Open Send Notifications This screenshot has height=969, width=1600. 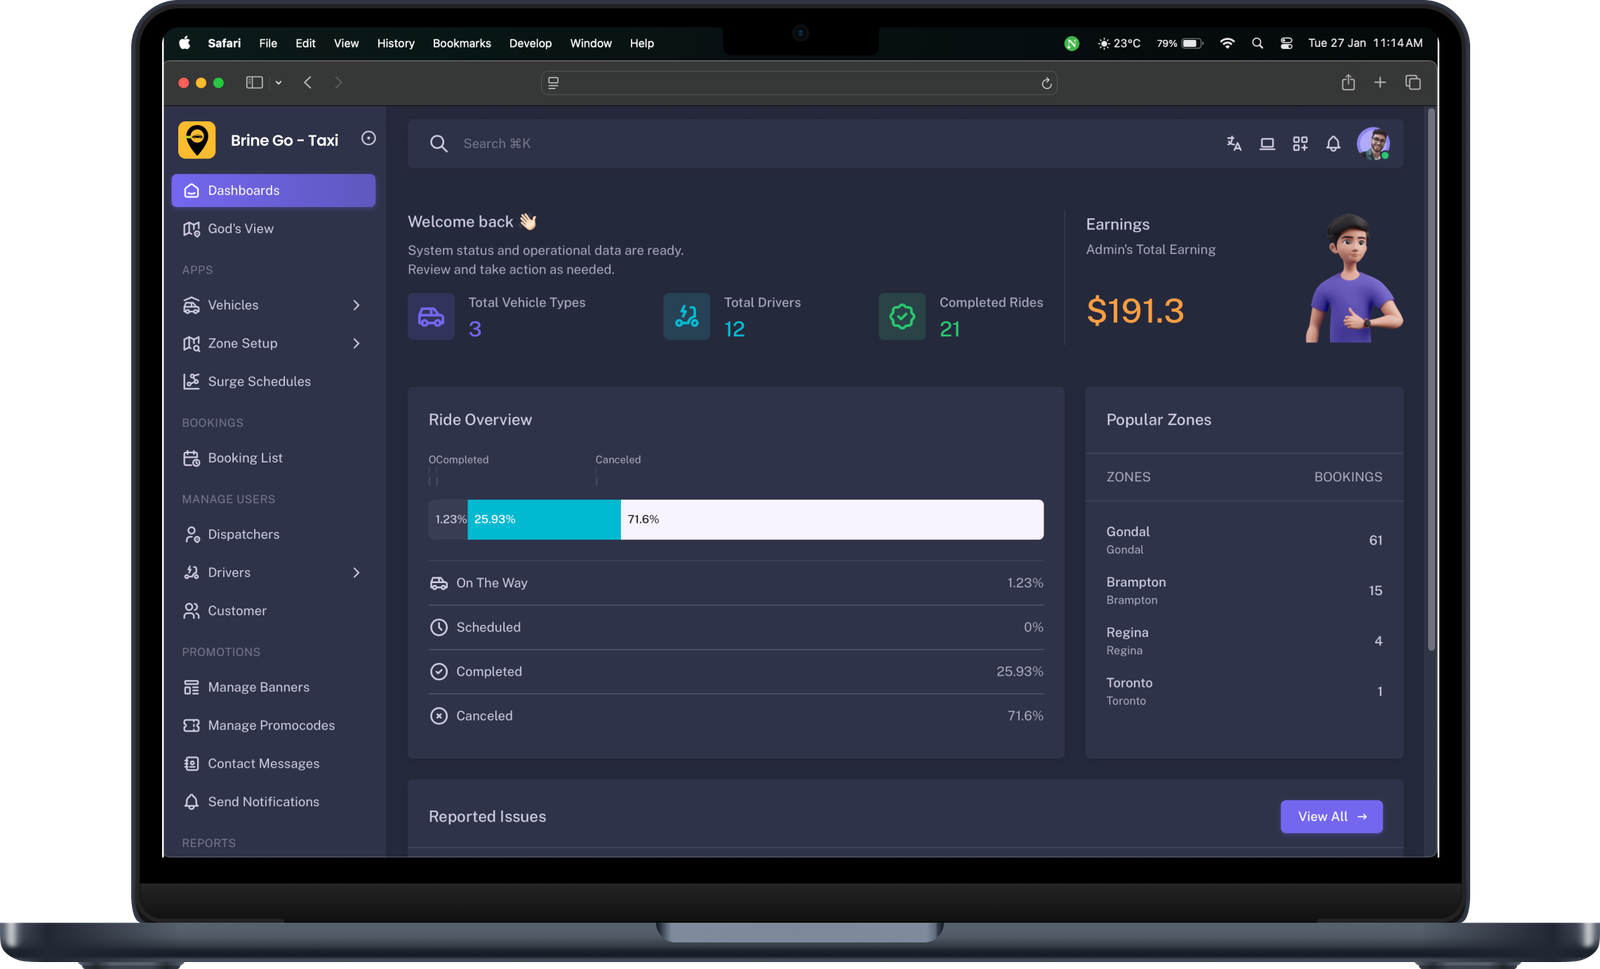tap(274, 802)
